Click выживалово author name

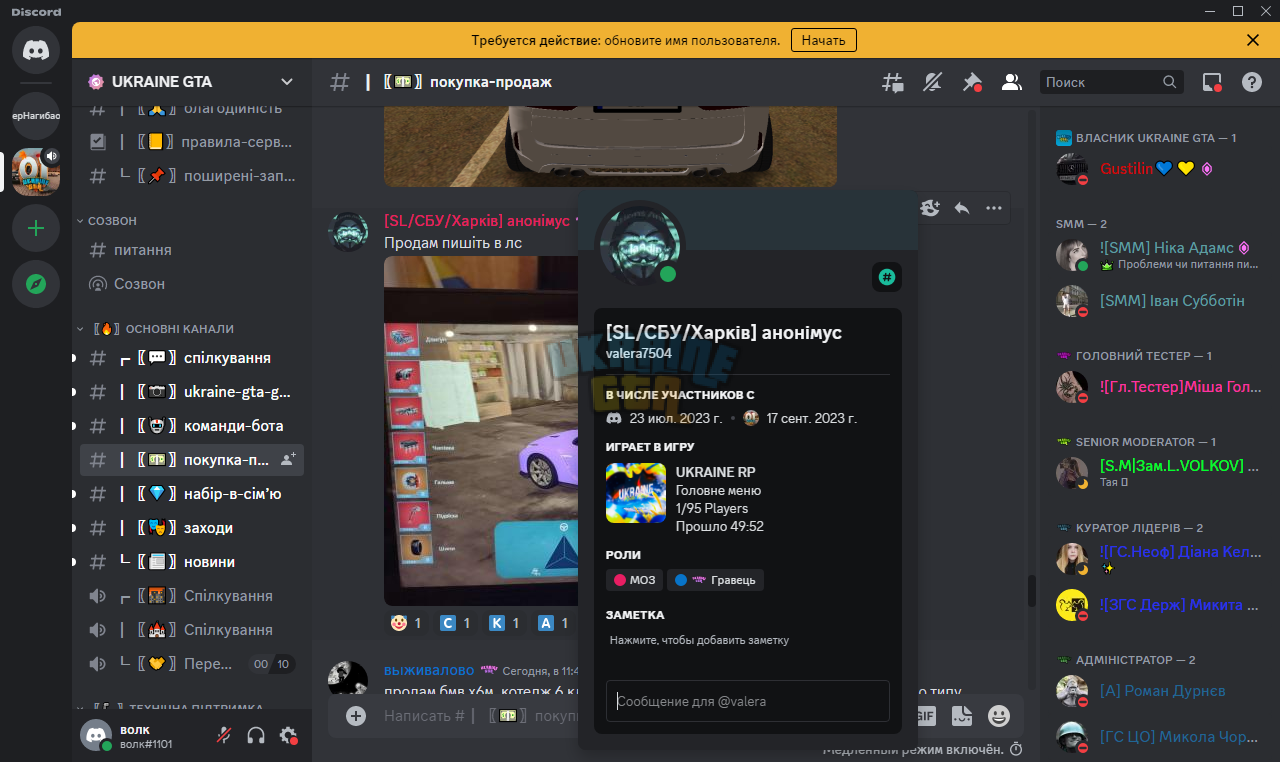point(429,670)
